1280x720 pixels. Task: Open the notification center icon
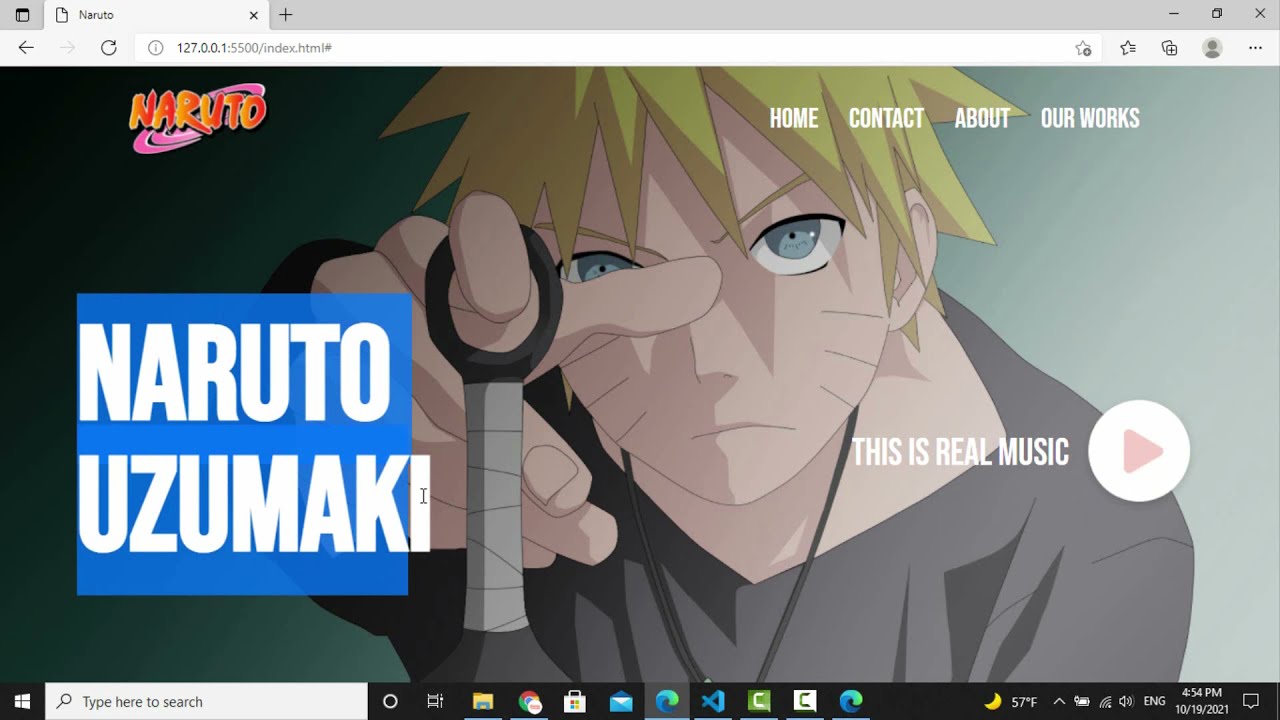(1250, 701)
